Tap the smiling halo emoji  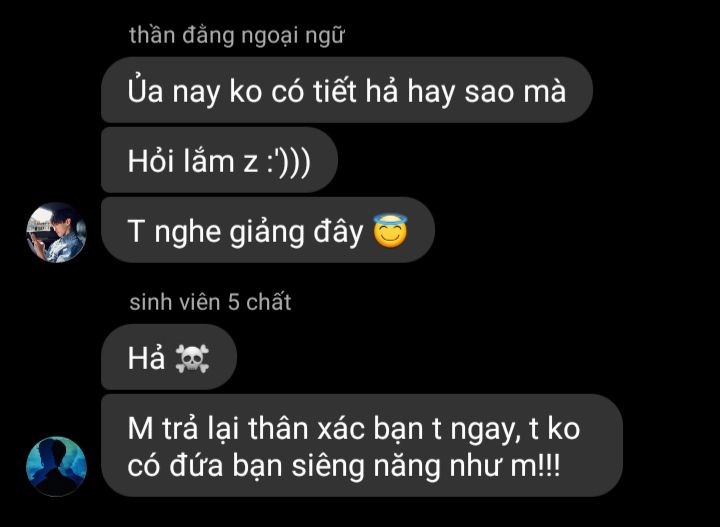(390, 231)
